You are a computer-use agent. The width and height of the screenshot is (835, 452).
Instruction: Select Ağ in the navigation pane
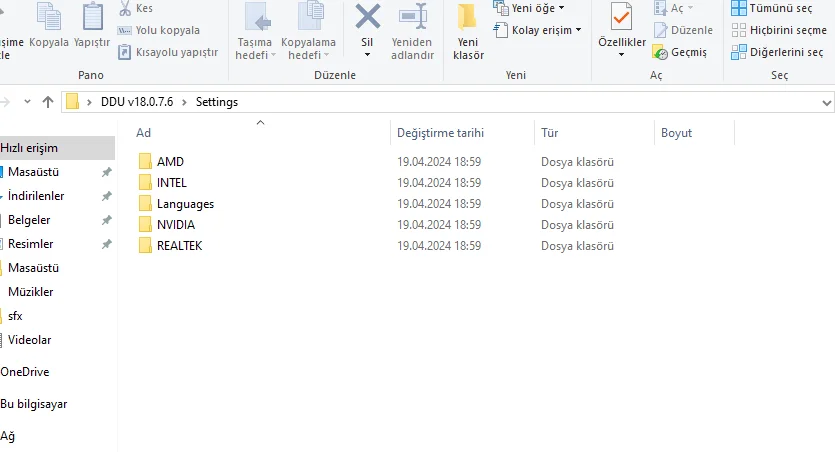[7, 437]
